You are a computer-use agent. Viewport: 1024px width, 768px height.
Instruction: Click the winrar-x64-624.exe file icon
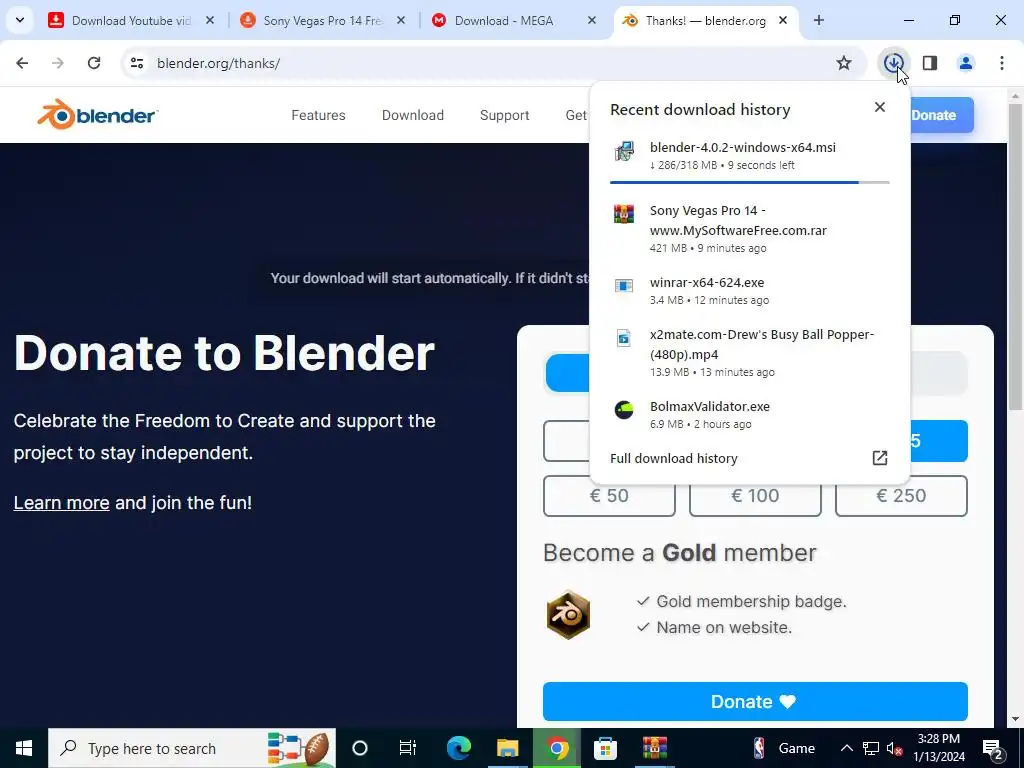click(x=624, y=285)
